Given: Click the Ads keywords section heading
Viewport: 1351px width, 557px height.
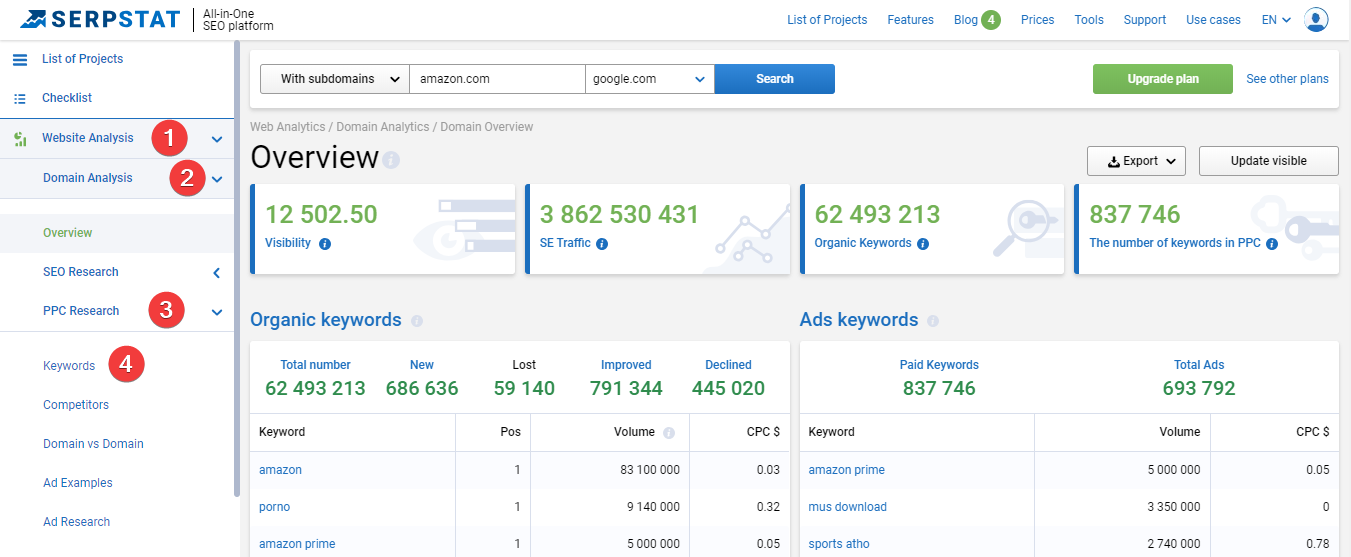Looking at the screenshot, I should coord(859,320).
